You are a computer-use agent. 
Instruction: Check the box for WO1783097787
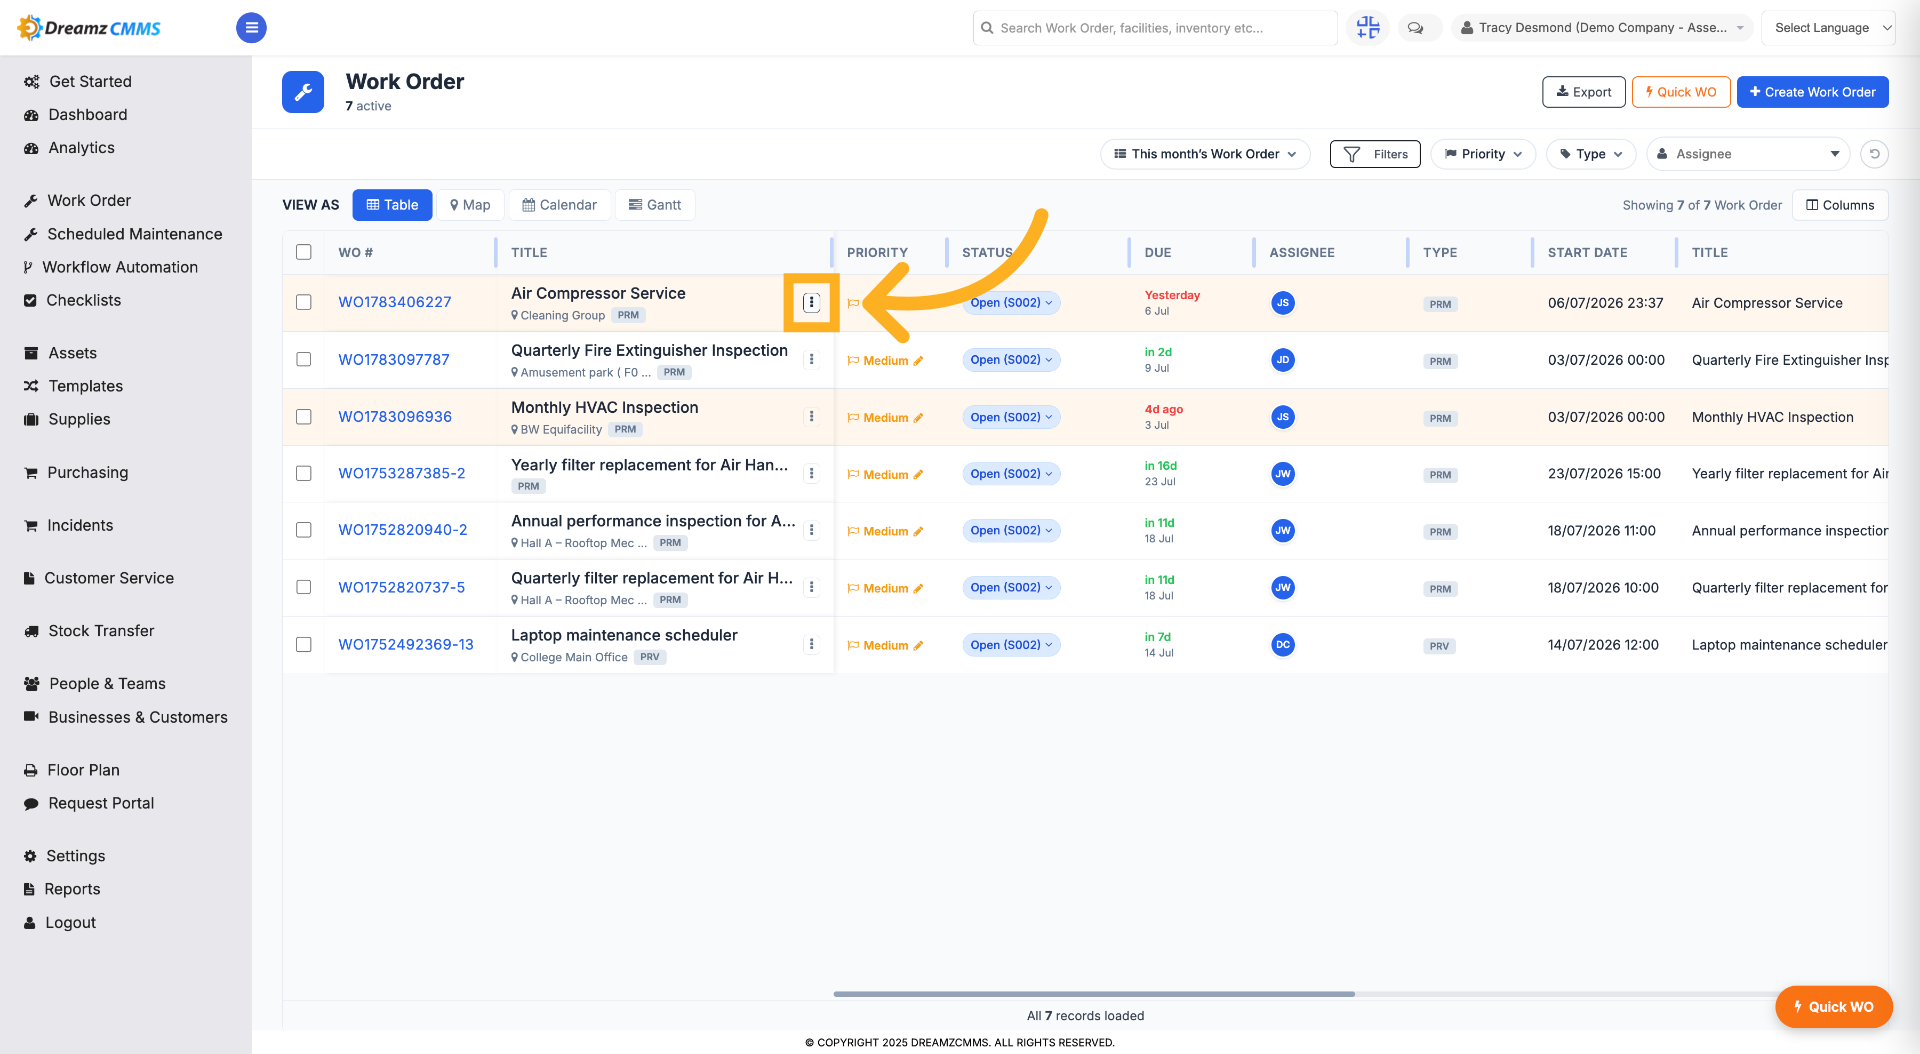304,359
